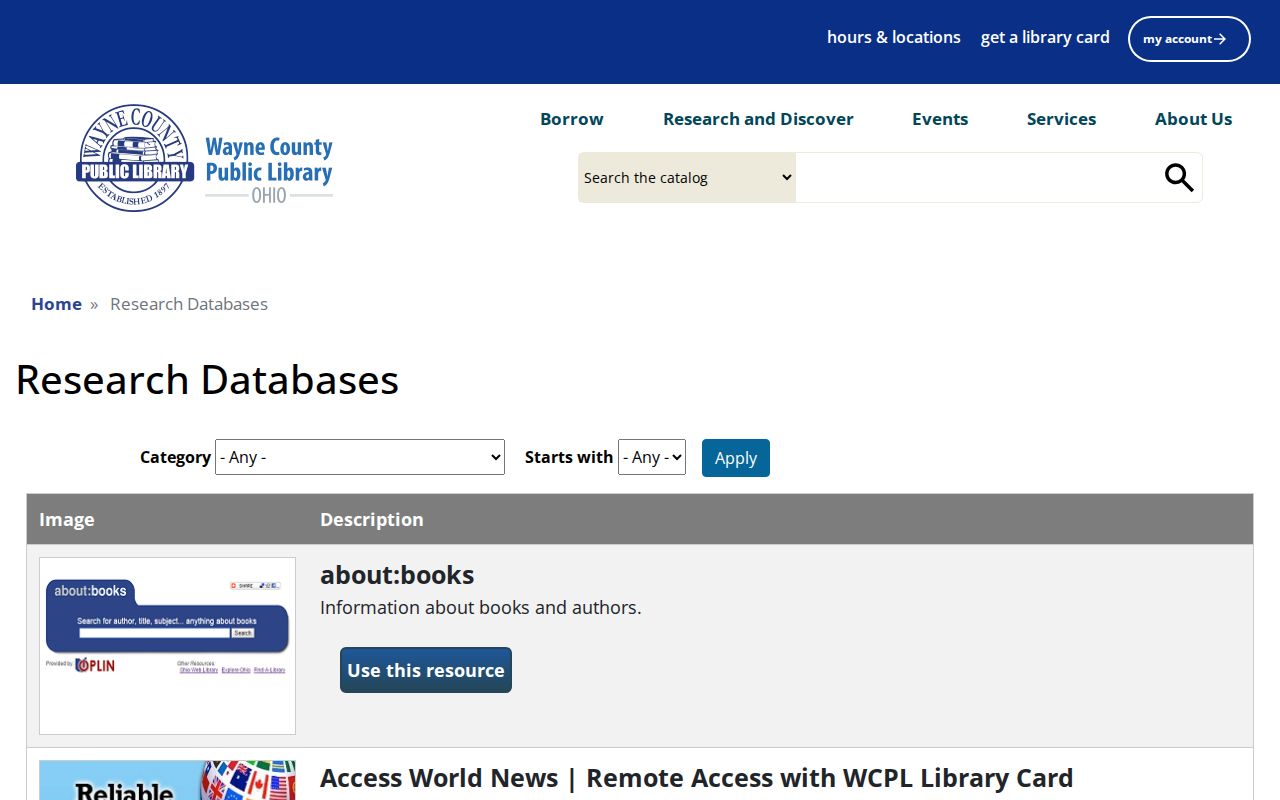Screen dimensions: 1280x800
Task: Apply the database filters
Action: [736, 458]
